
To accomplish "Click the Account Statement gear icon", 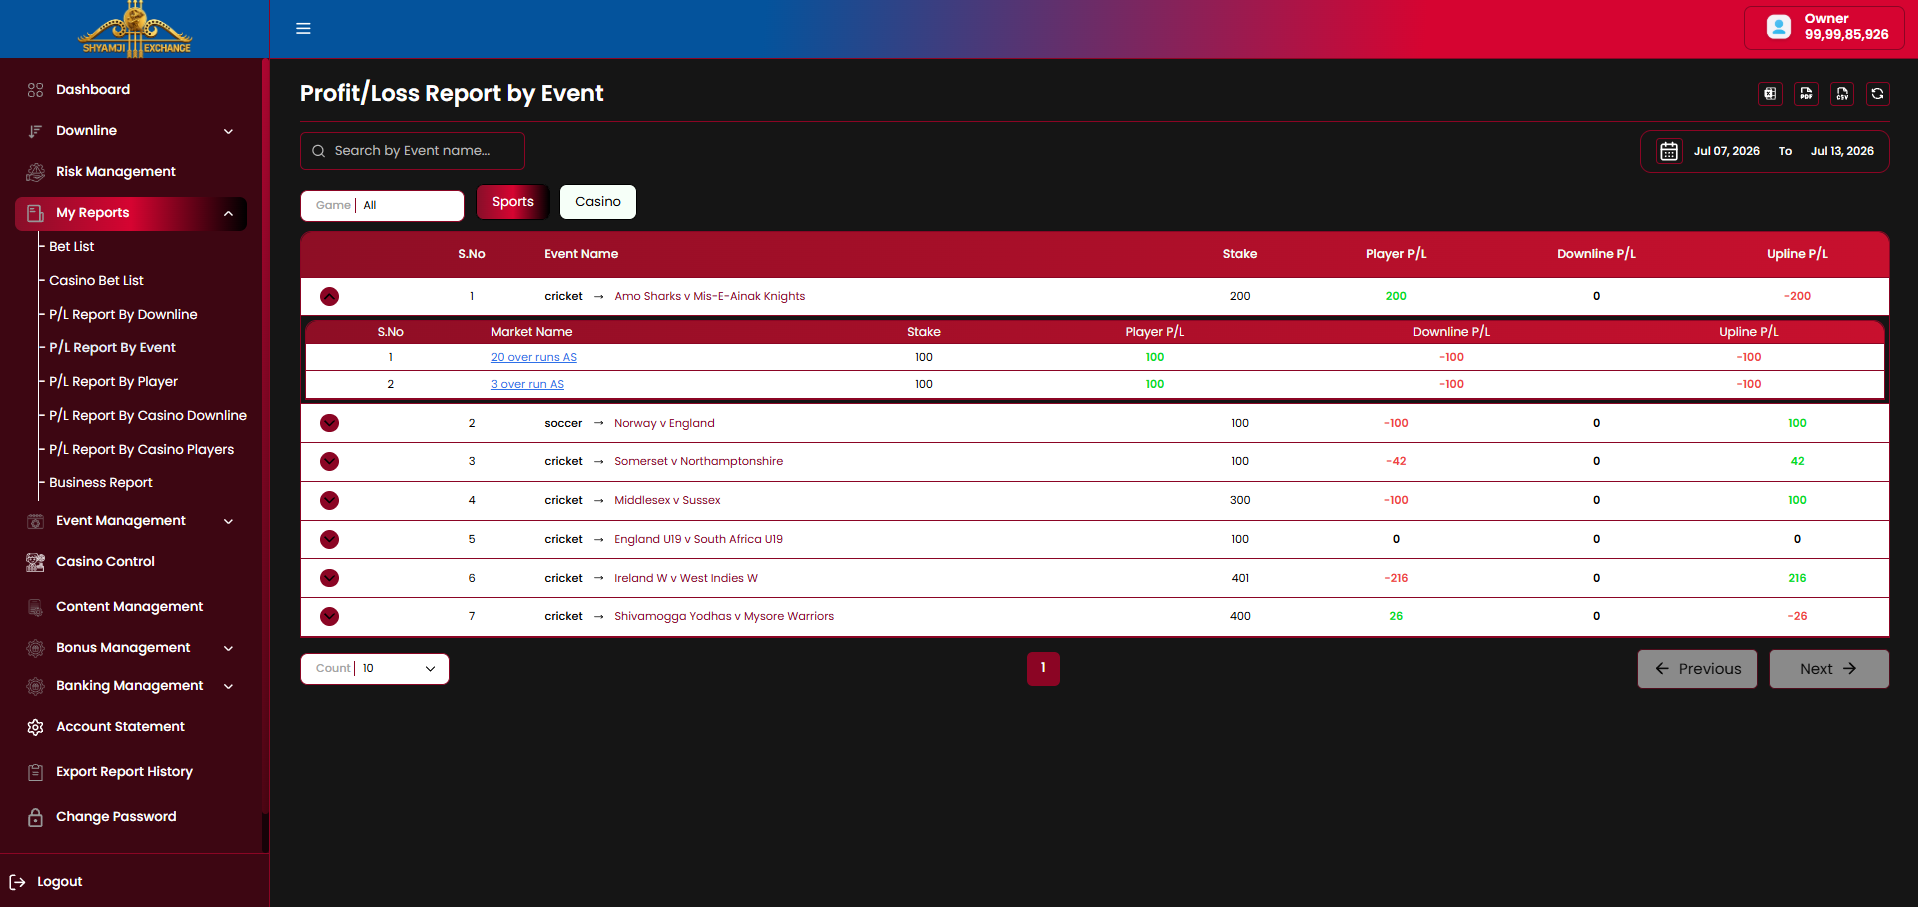I will pos(35,727).
